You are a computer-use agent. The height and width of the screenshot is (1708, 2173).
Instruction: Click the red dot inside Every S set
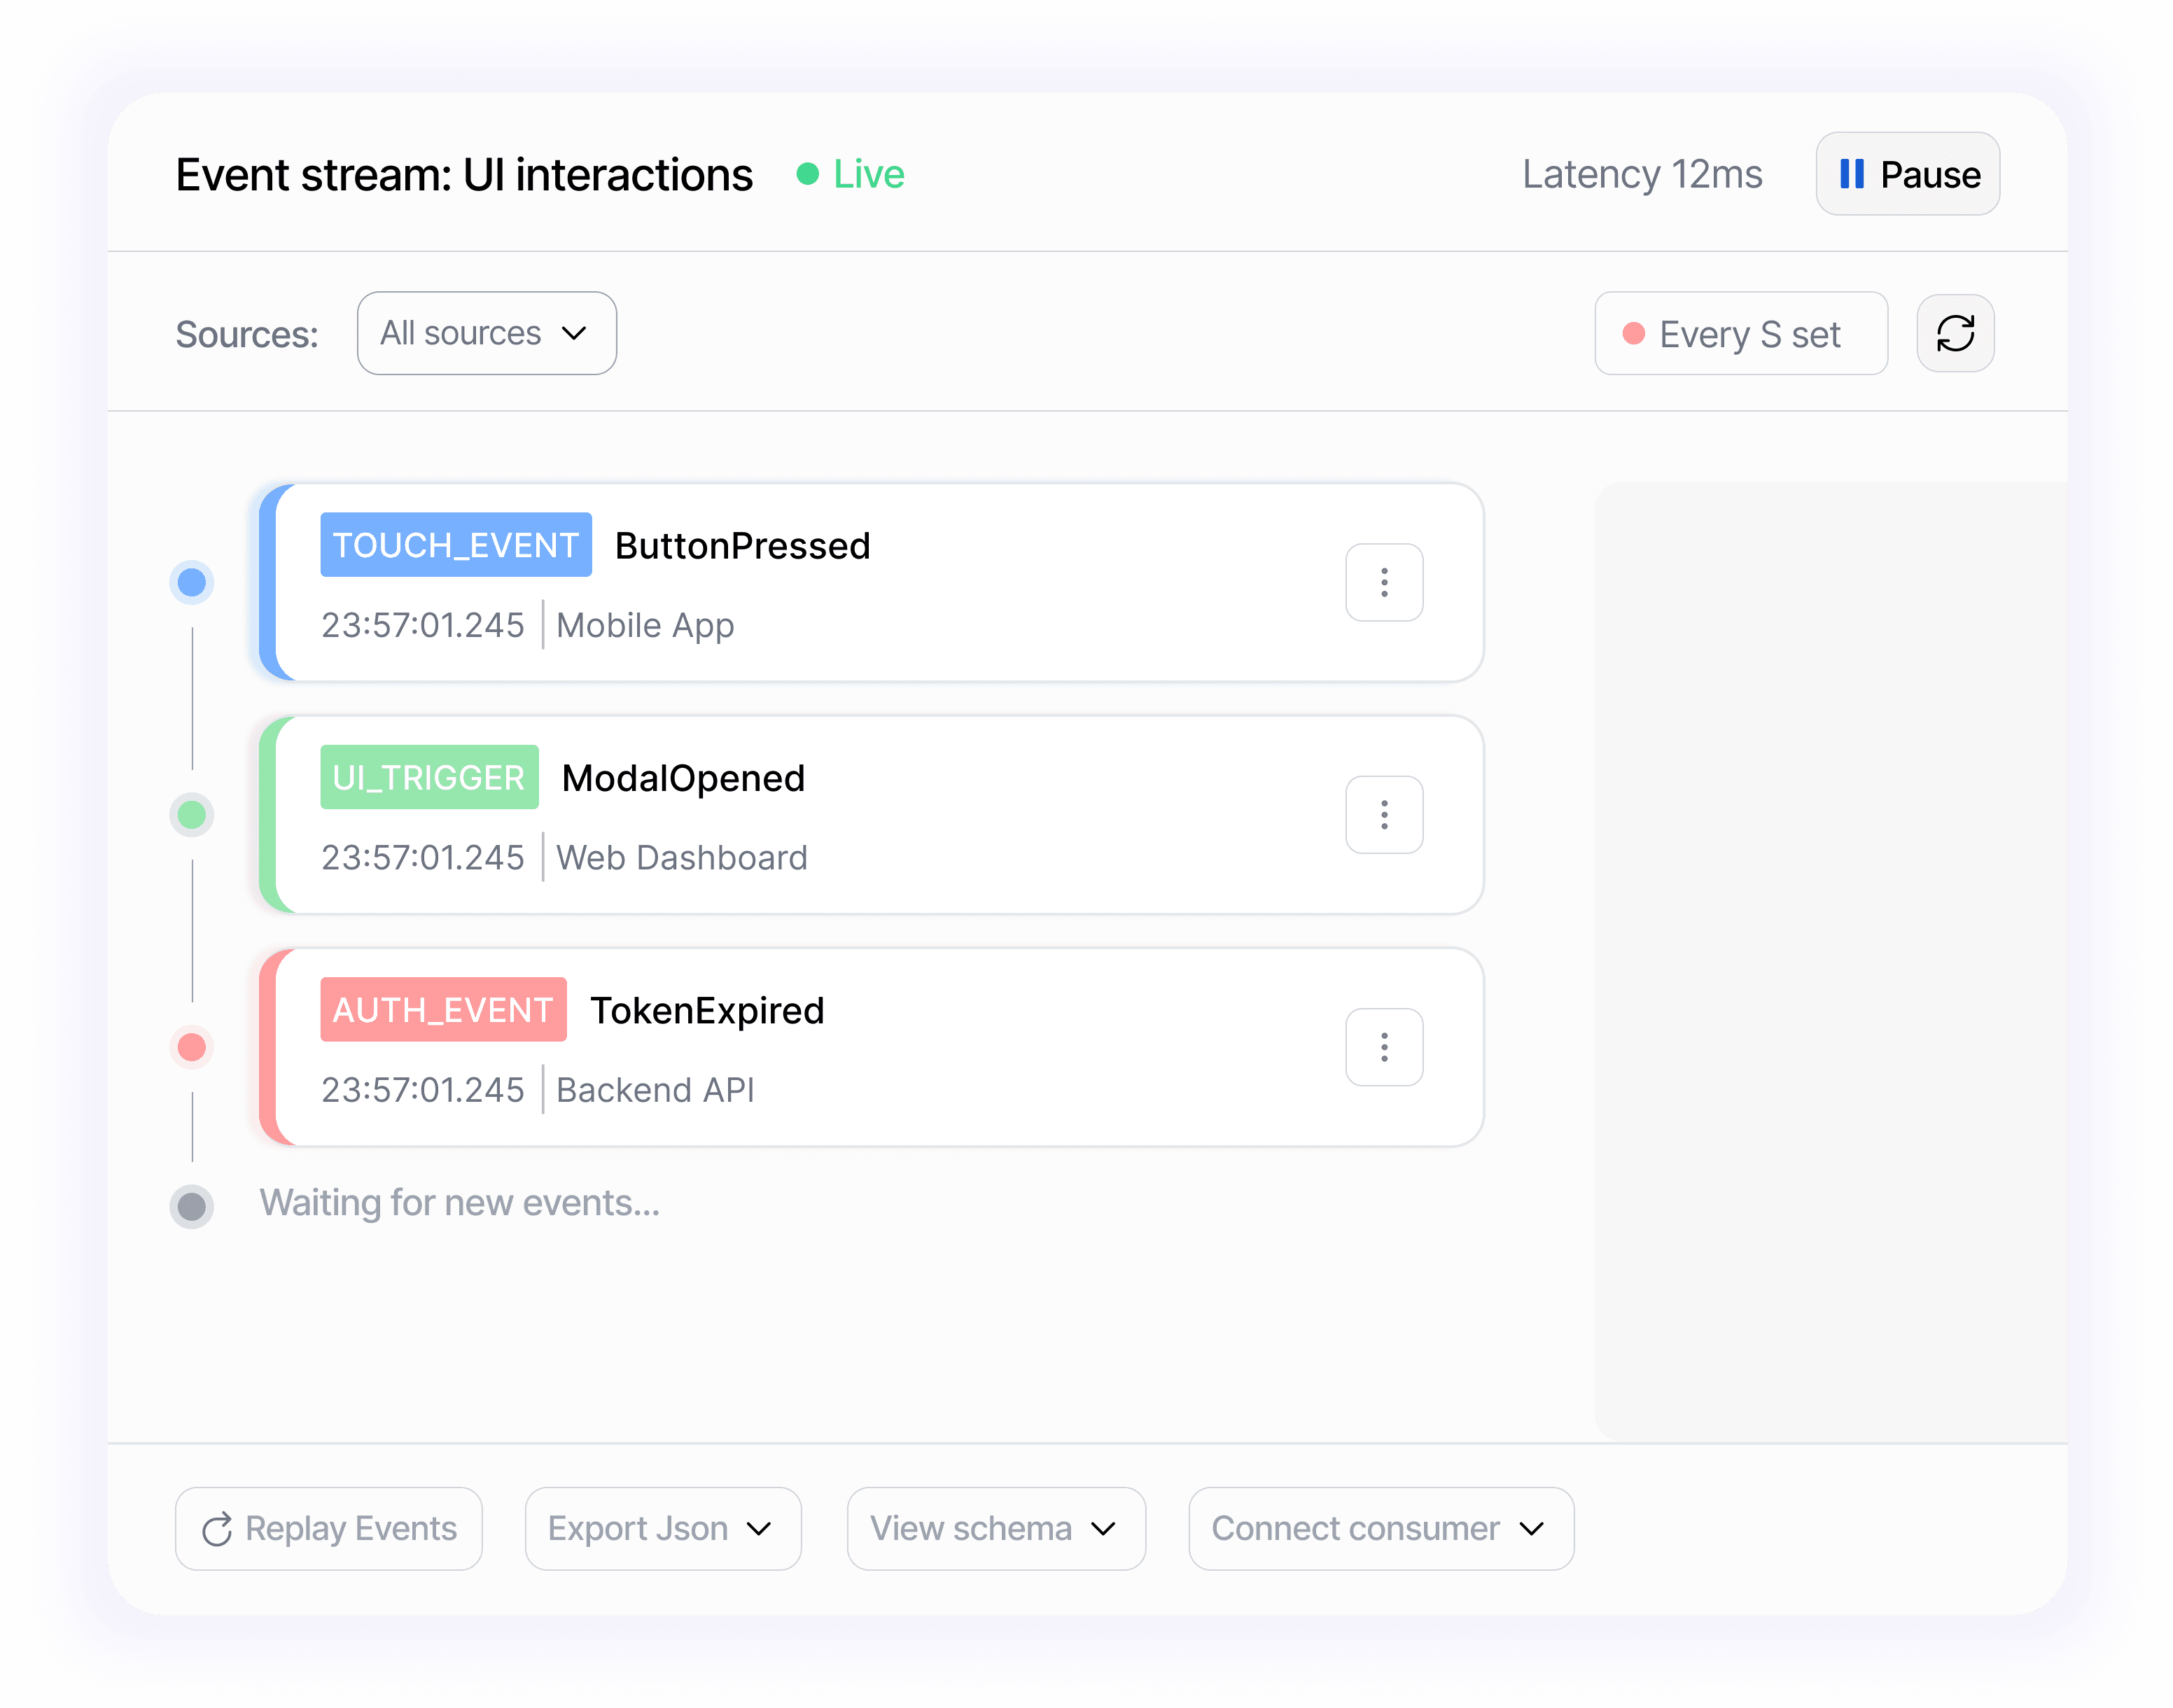[x=1634, y=333]
